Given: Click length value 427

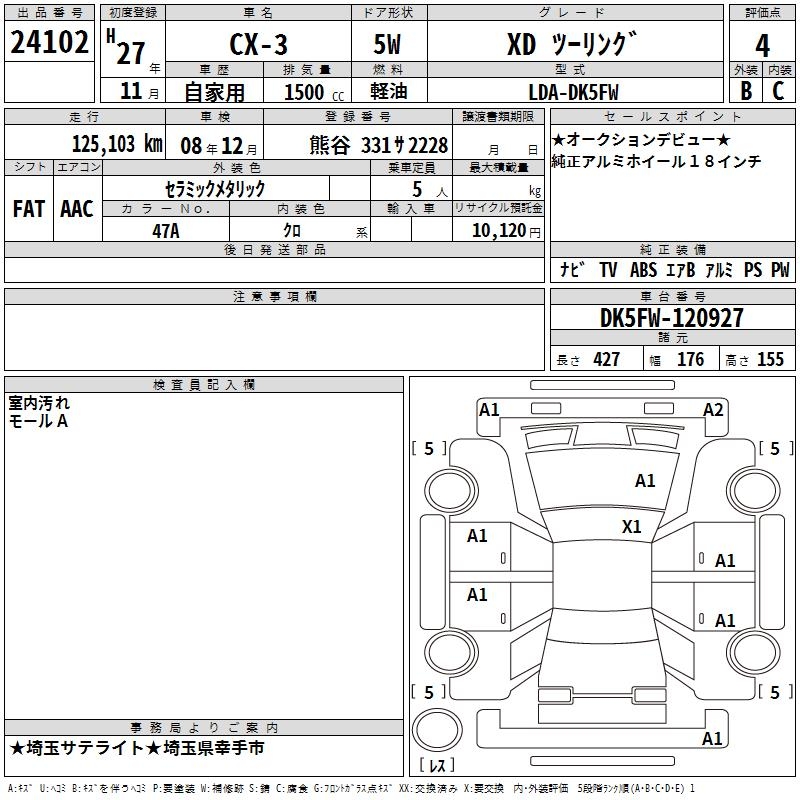Looking at the screenshot, I should tap(607, 359).
